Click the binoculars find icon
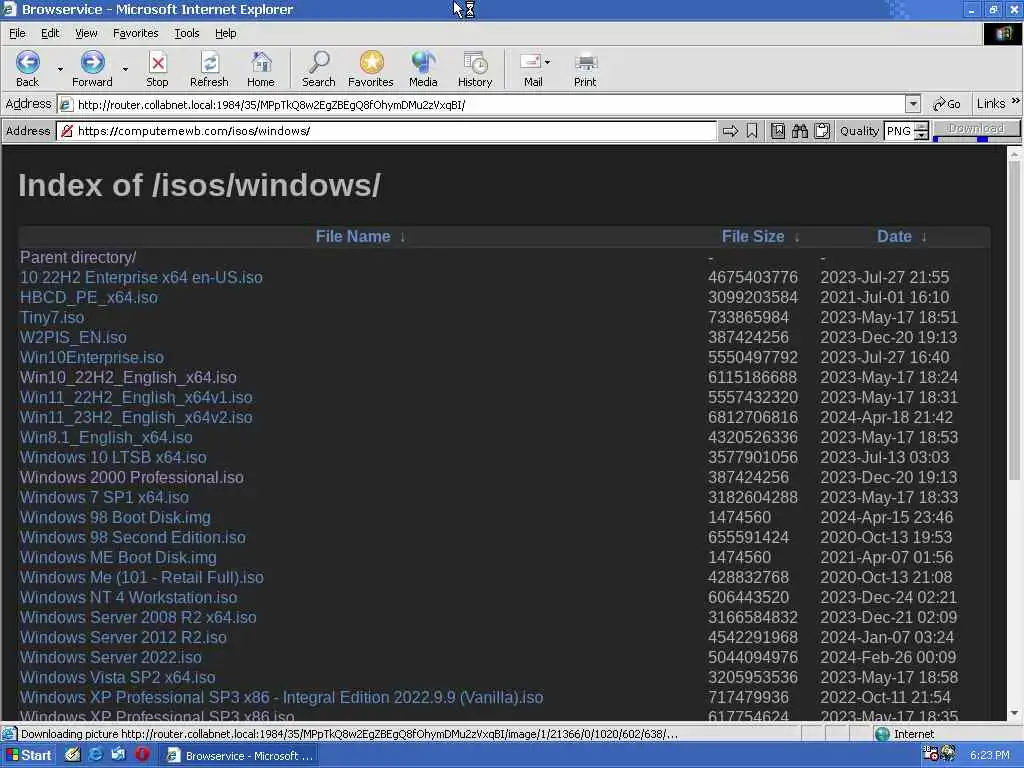 click(800, 131)
